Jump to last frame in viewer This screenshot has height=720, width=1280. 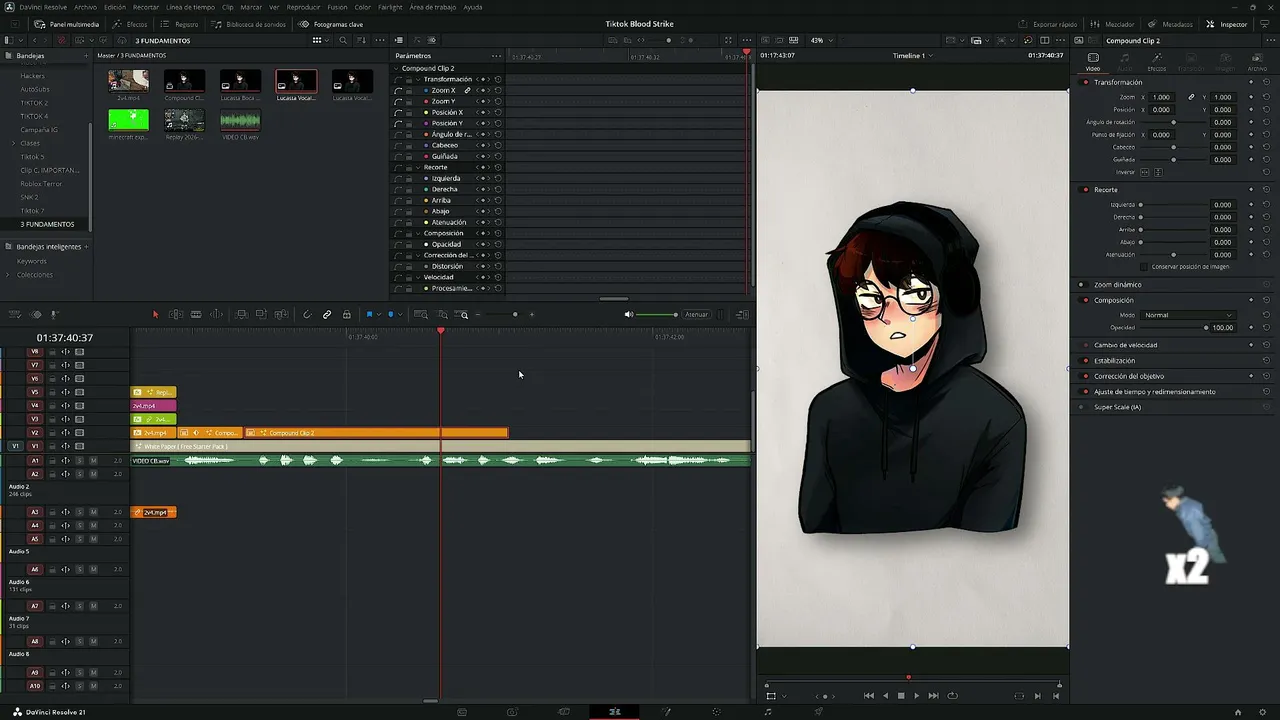[x=933, y=696]
